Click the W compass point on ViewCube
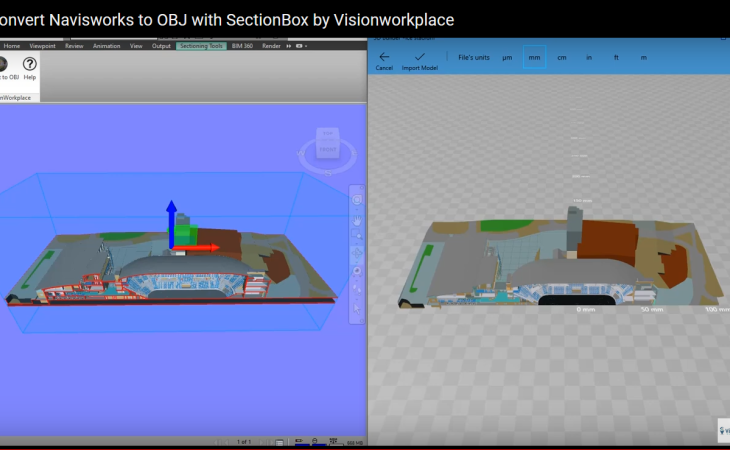This screenshot has height=450, width=730. 301,153
